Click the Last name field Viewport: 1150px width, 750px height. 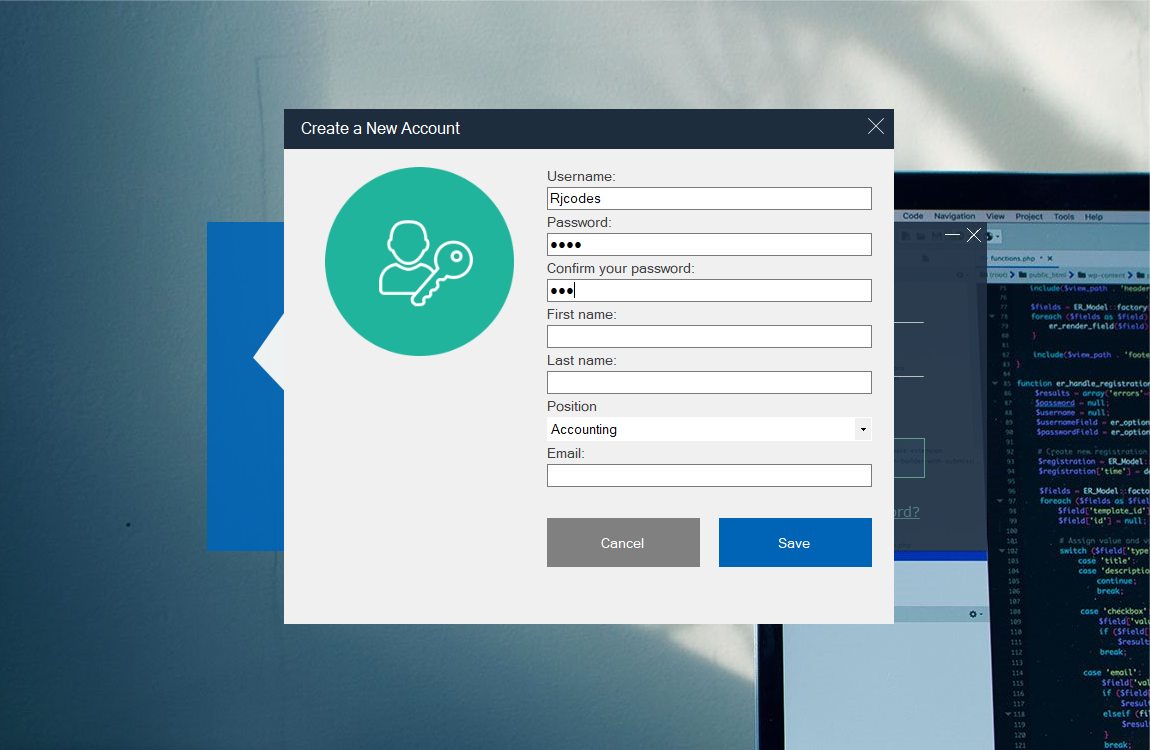[708, 382]
